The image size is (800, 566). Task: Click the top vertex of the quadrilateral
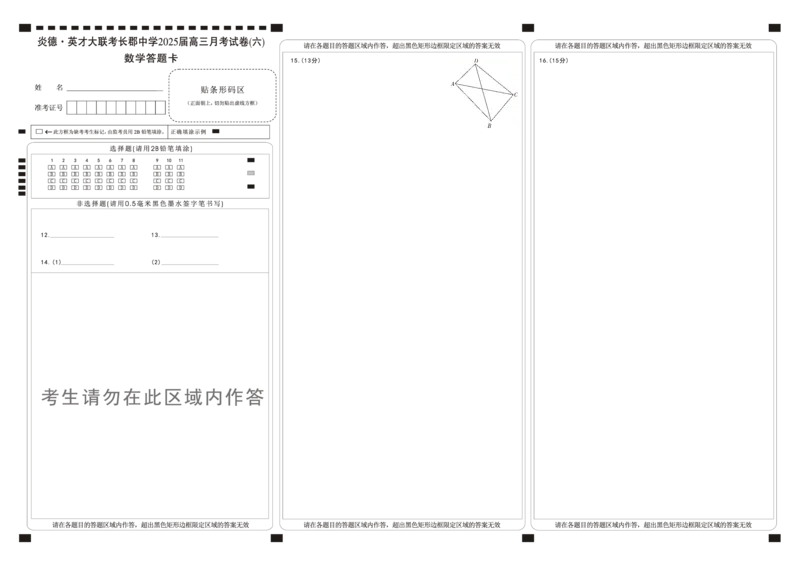[476, 62]
